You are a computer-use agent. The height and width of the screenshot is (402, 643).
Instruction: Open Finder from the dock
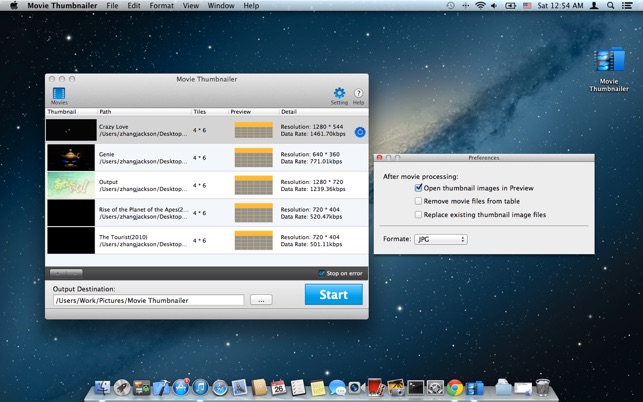[103, 388]
